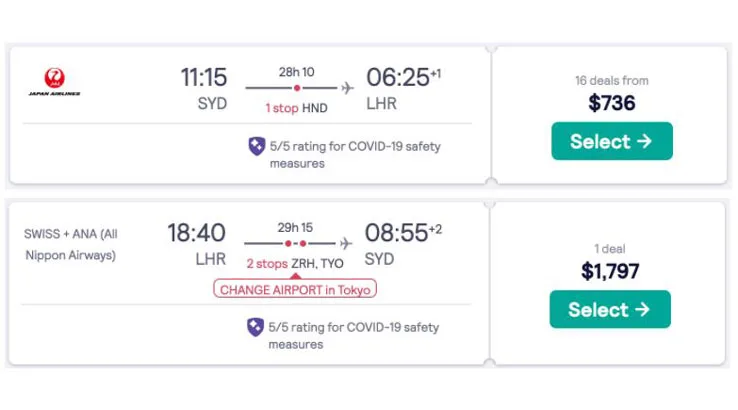Click the 16 deals from text
The width and height of the screenshot is (738, 410).
(x=611, y=81)
